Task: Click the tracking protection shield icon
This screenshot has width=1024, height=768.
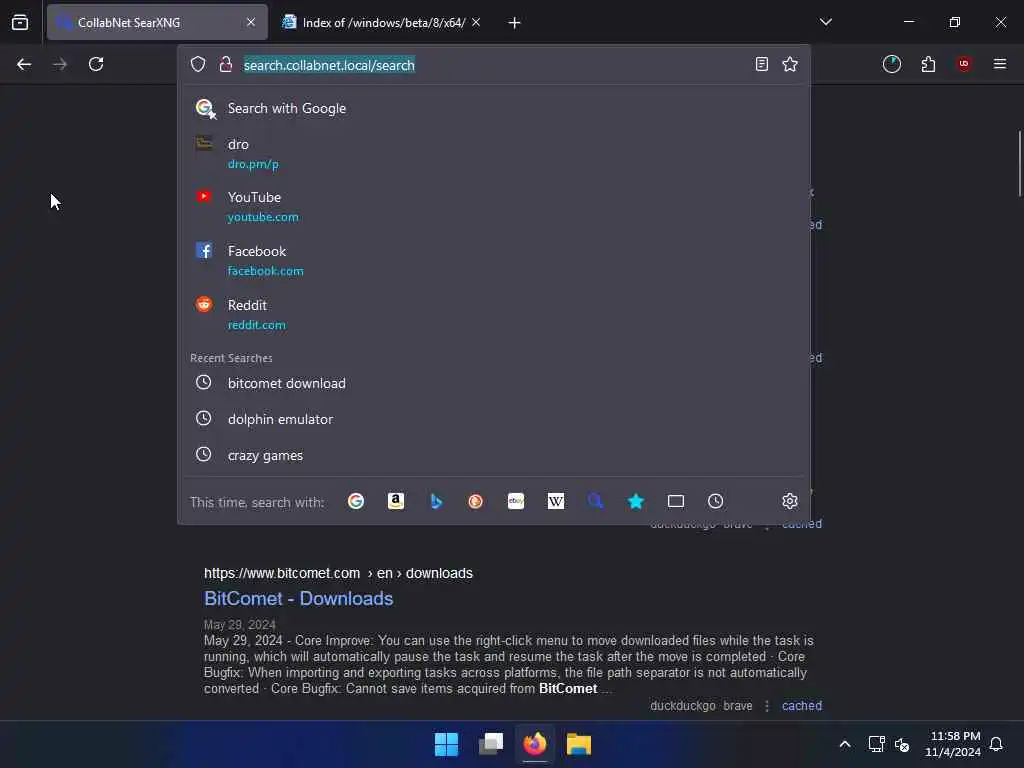Action: point(198,64)
